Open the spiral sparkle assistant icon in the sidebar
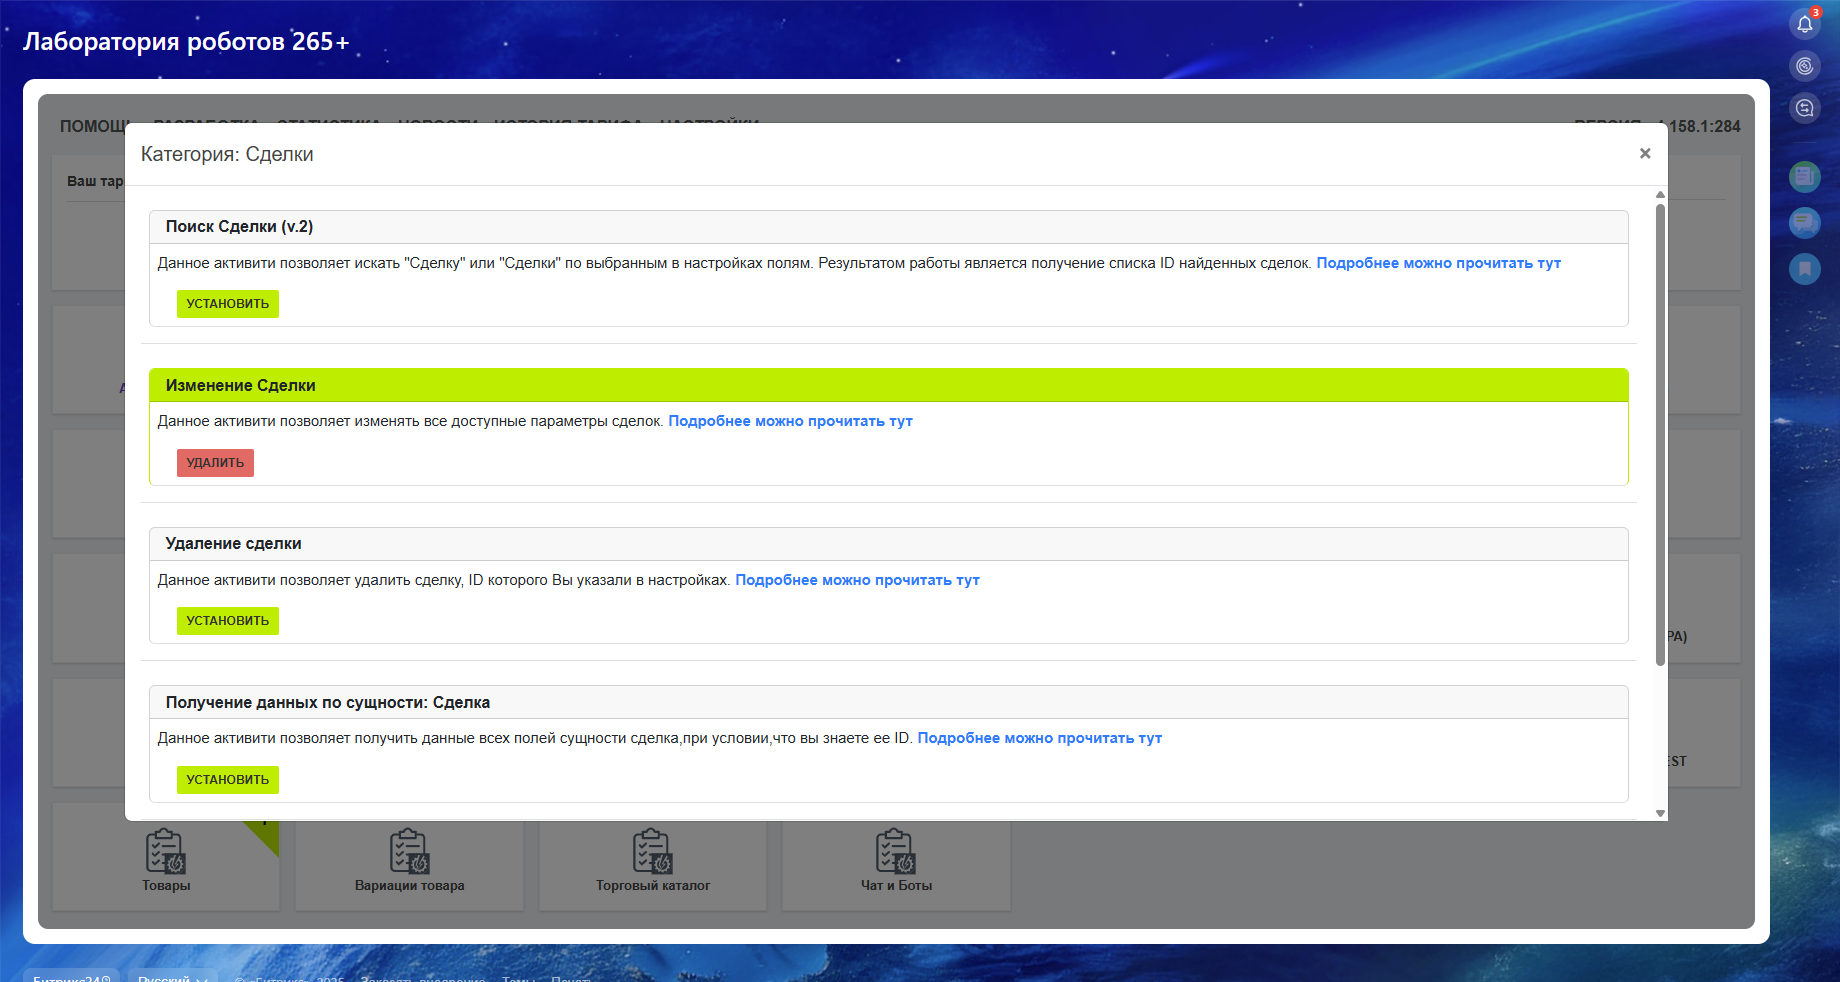The image size is (1840, 982). coord(1805,66)
